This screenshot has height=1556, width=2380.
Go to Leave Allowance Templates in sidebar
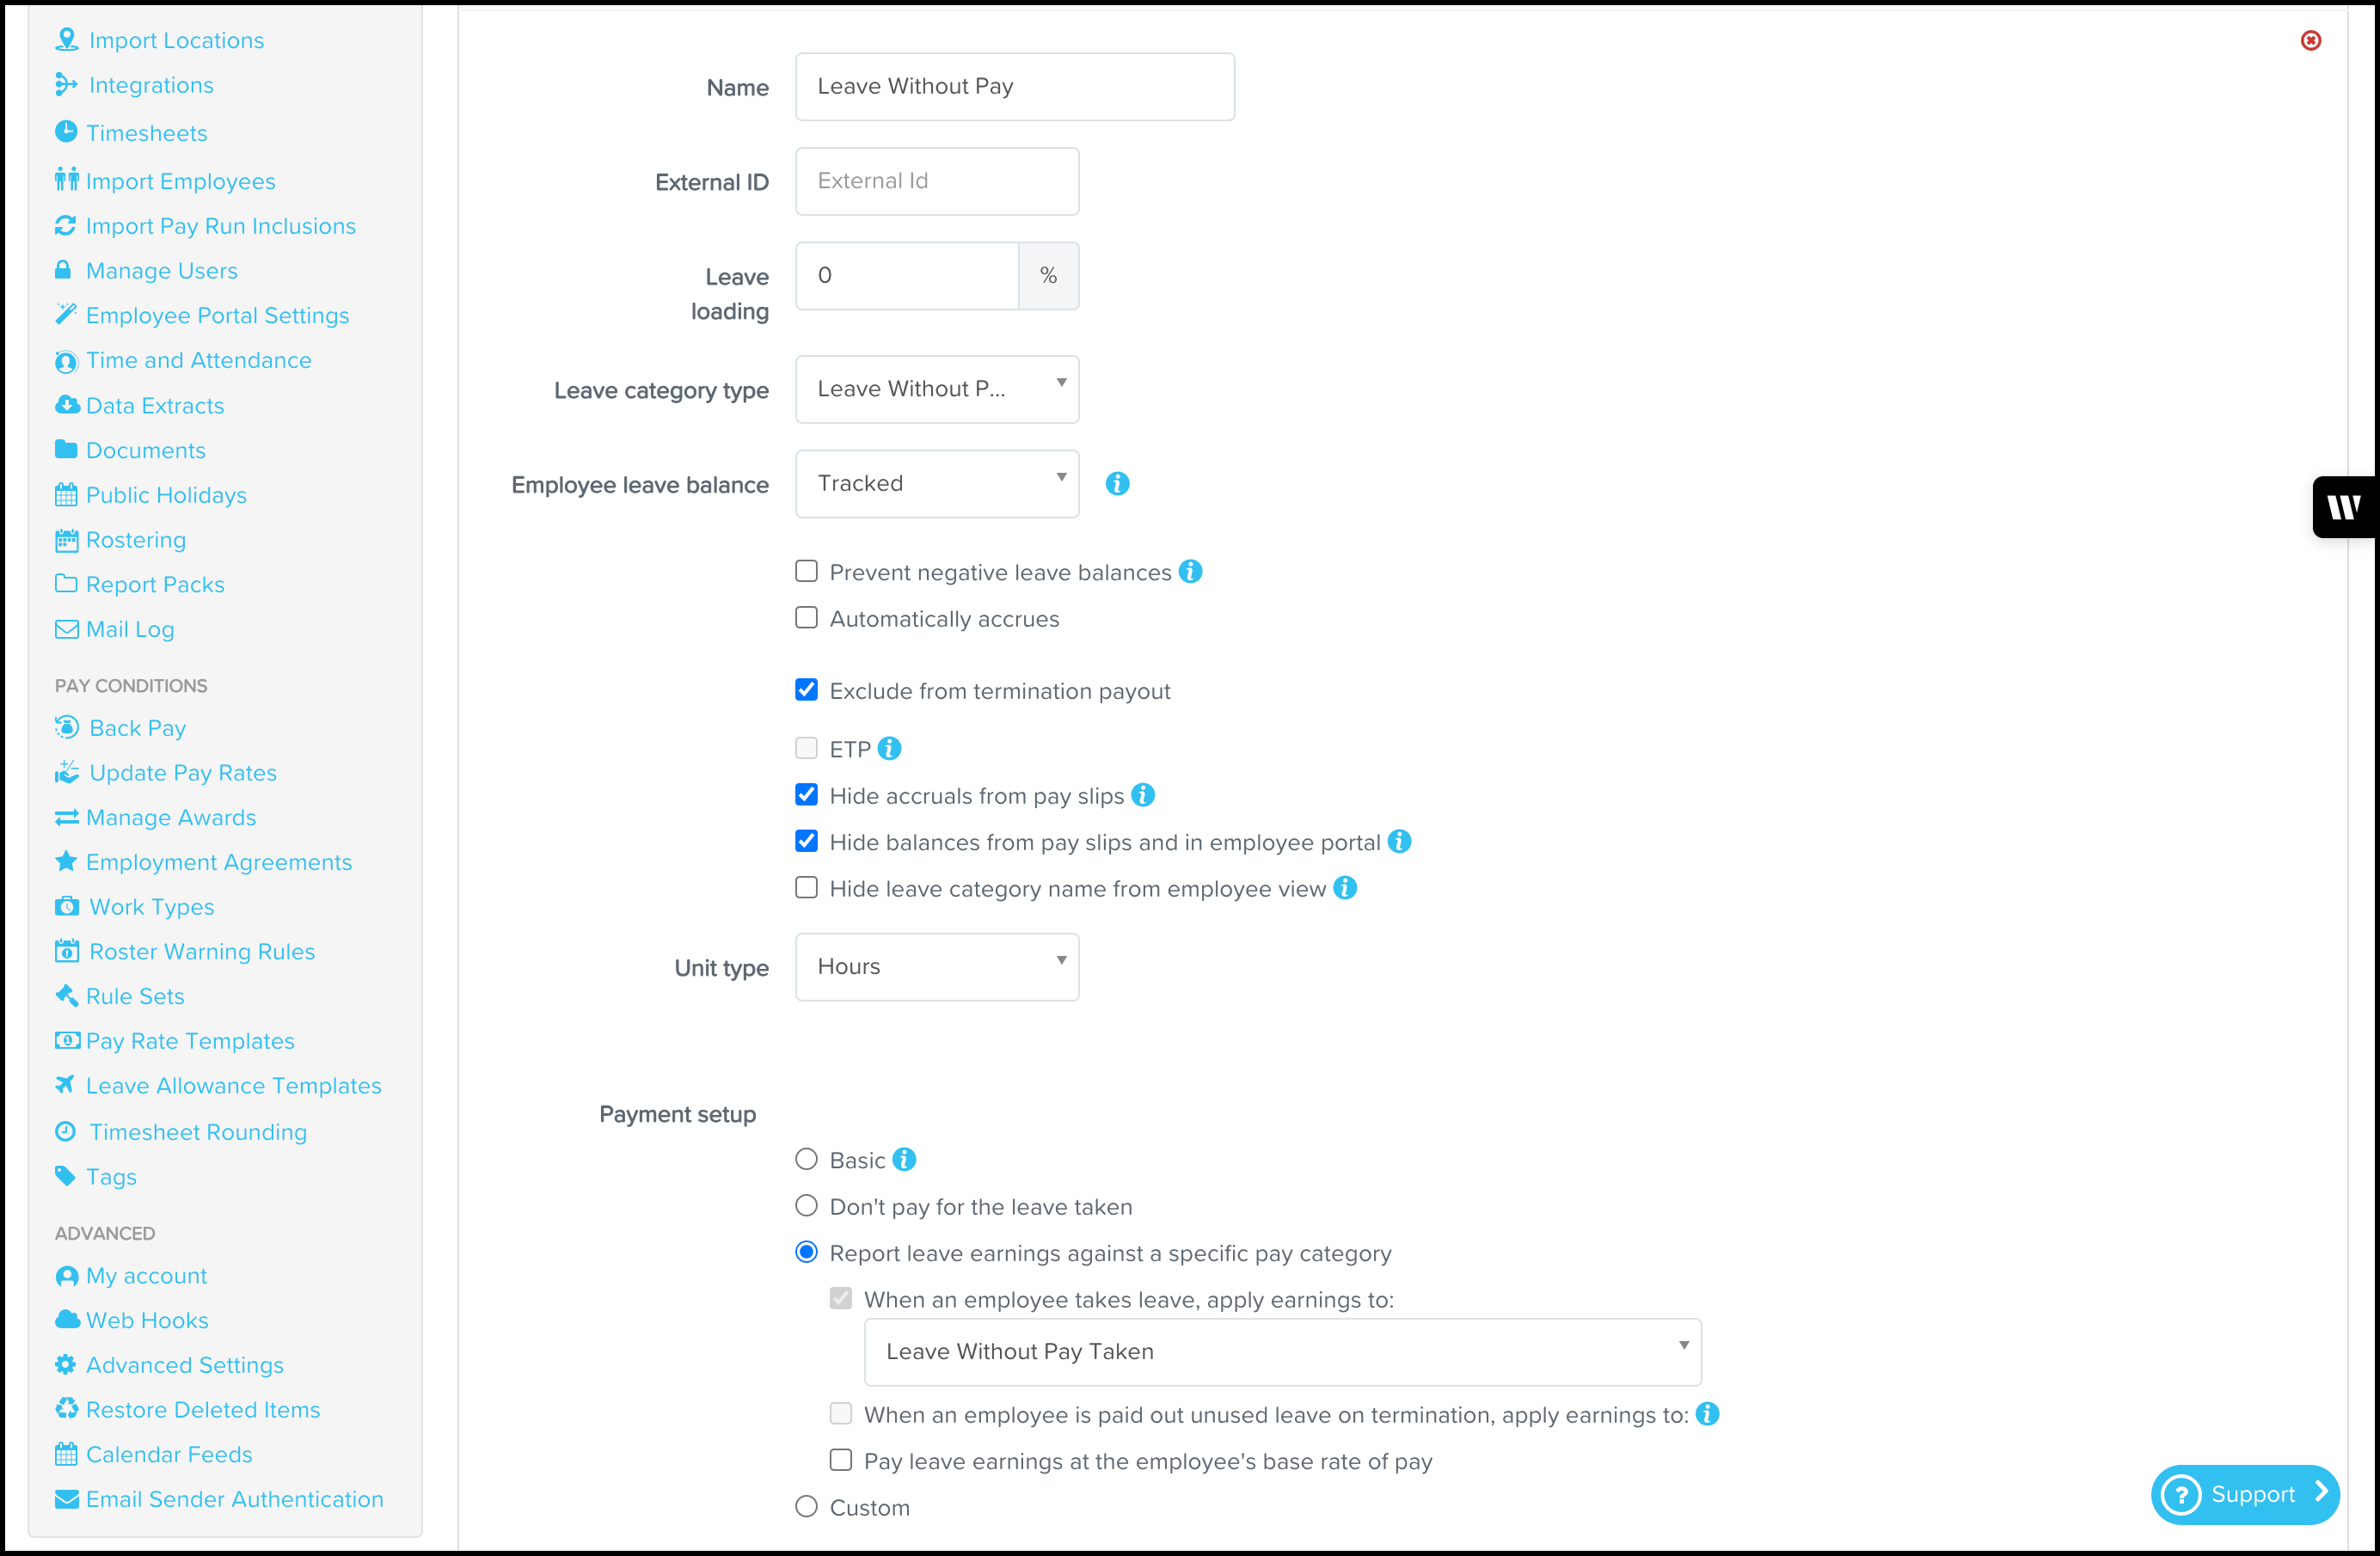click(233, 1086)
